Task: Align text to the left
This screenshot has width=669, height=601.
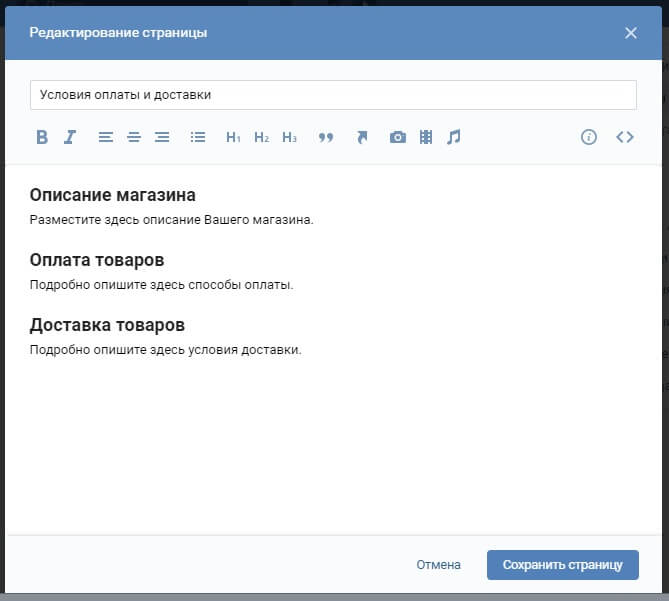Action: click(106, 138)
